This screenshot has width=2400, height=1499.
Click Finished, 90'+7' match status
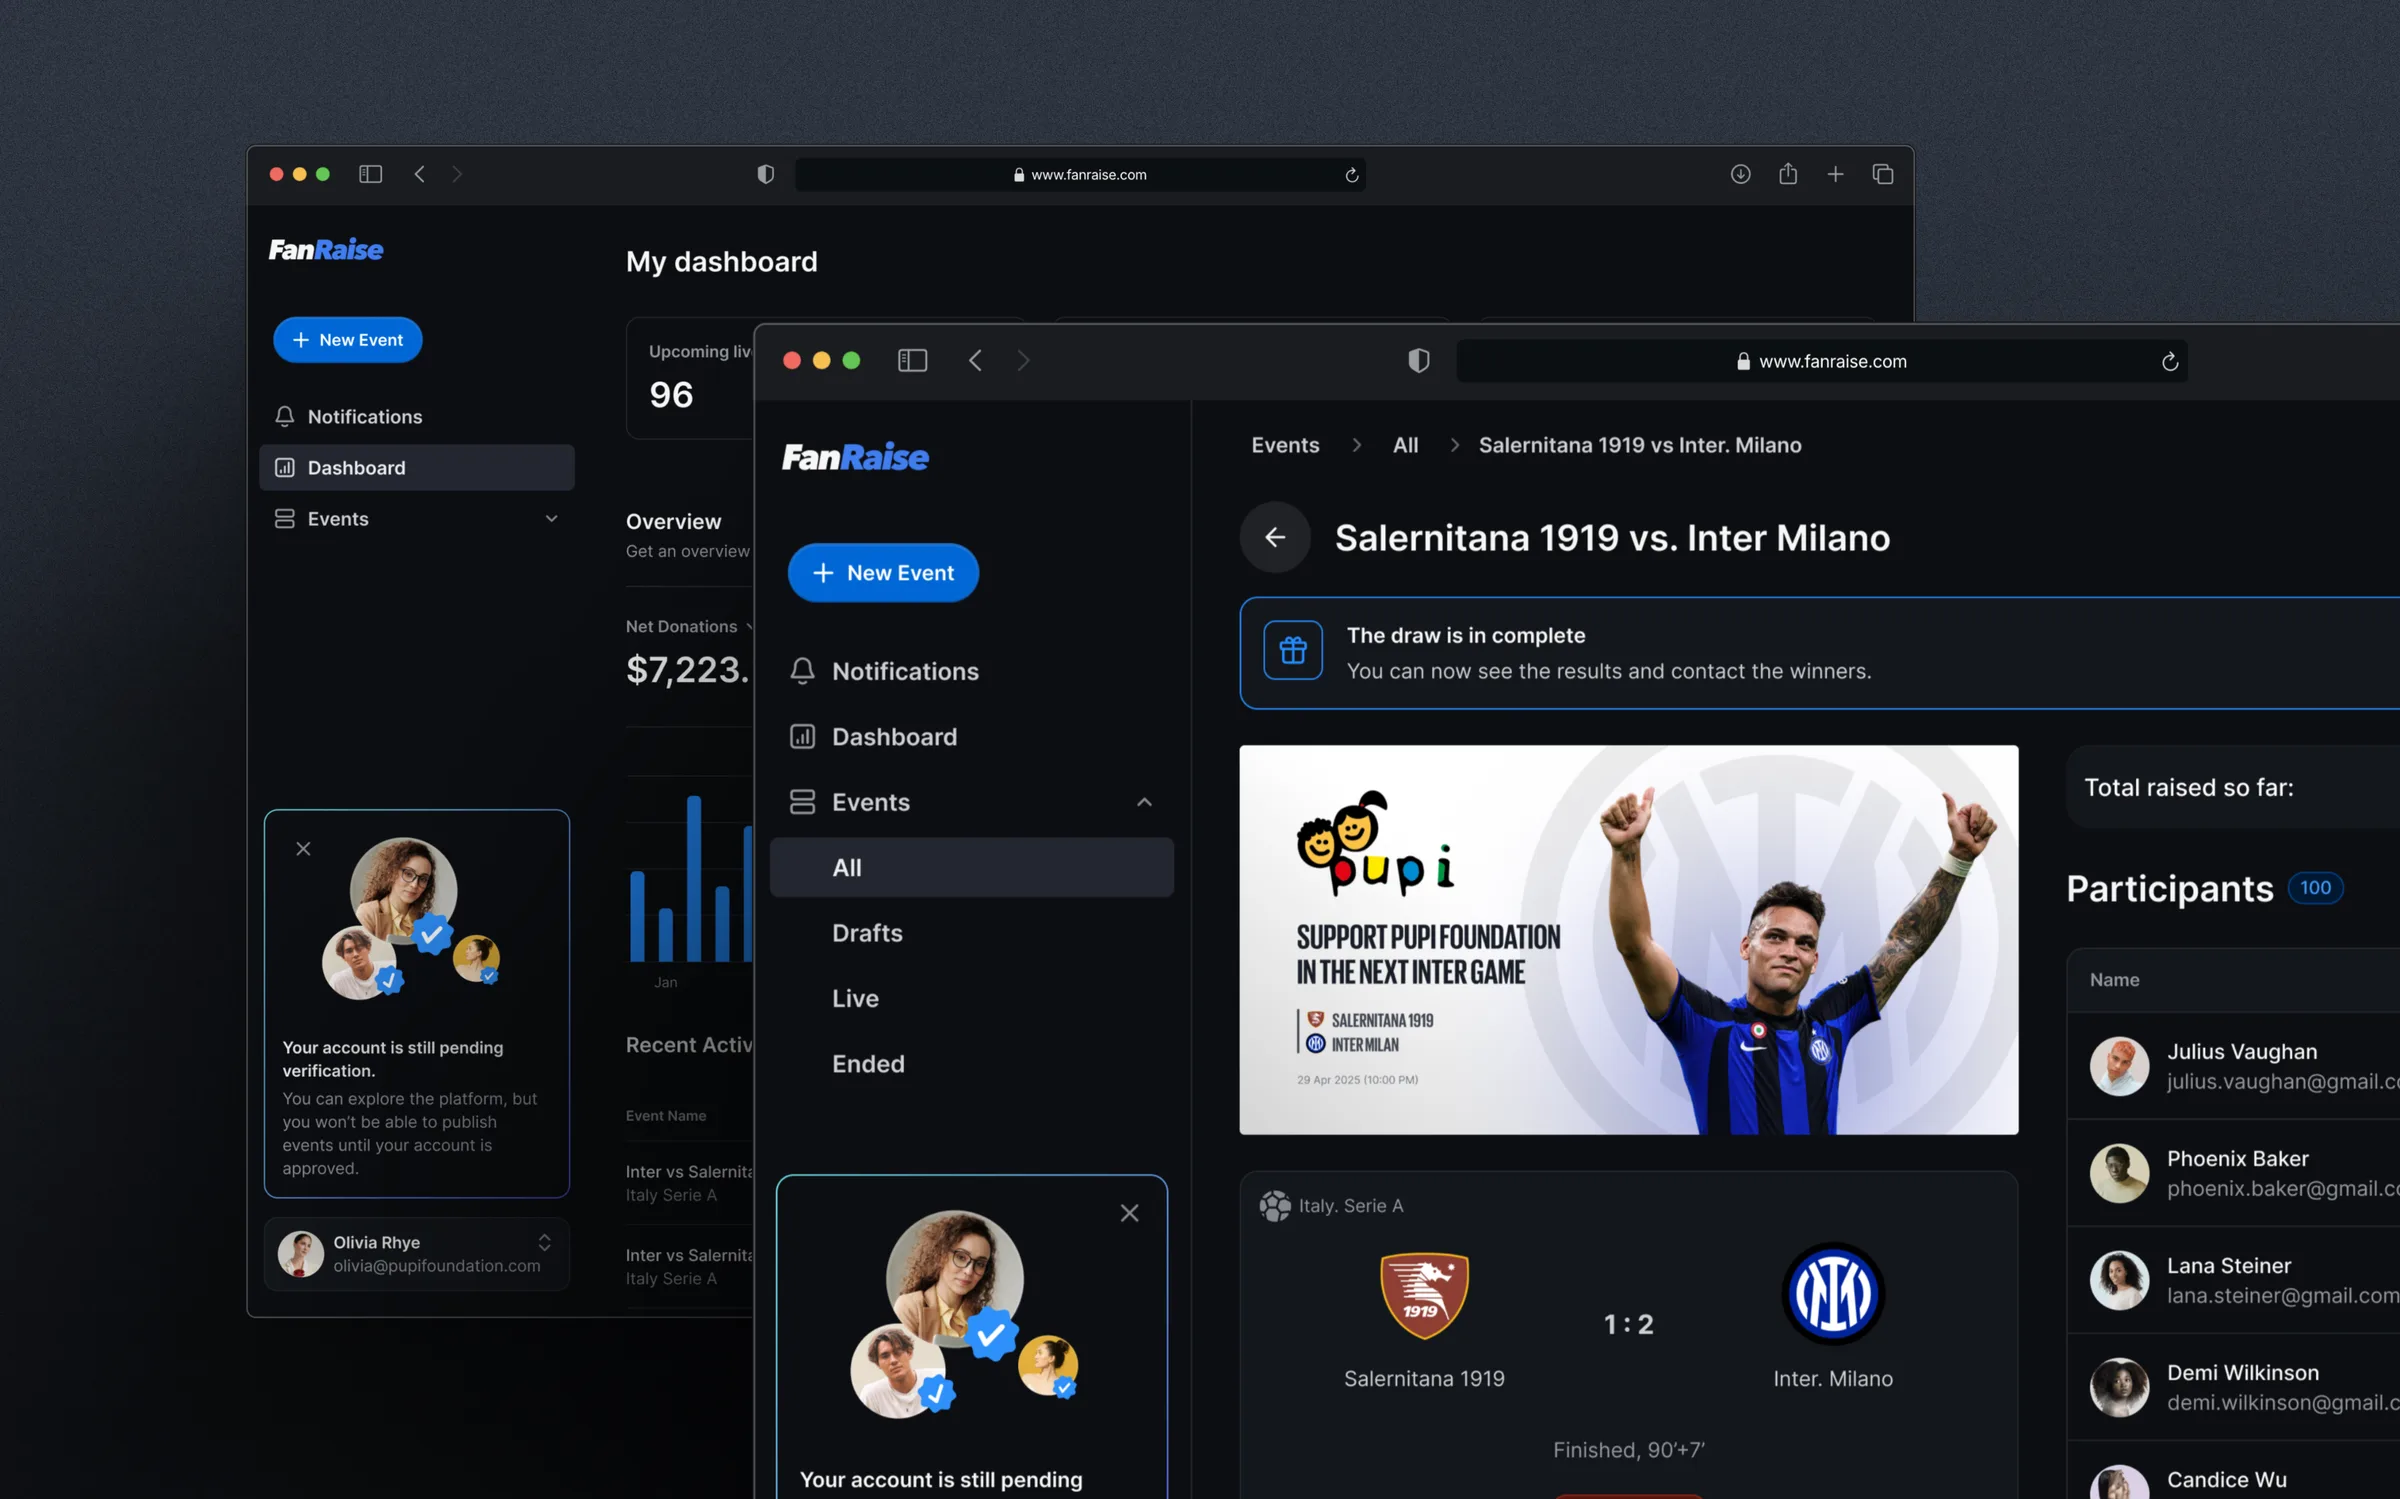1629,1450
